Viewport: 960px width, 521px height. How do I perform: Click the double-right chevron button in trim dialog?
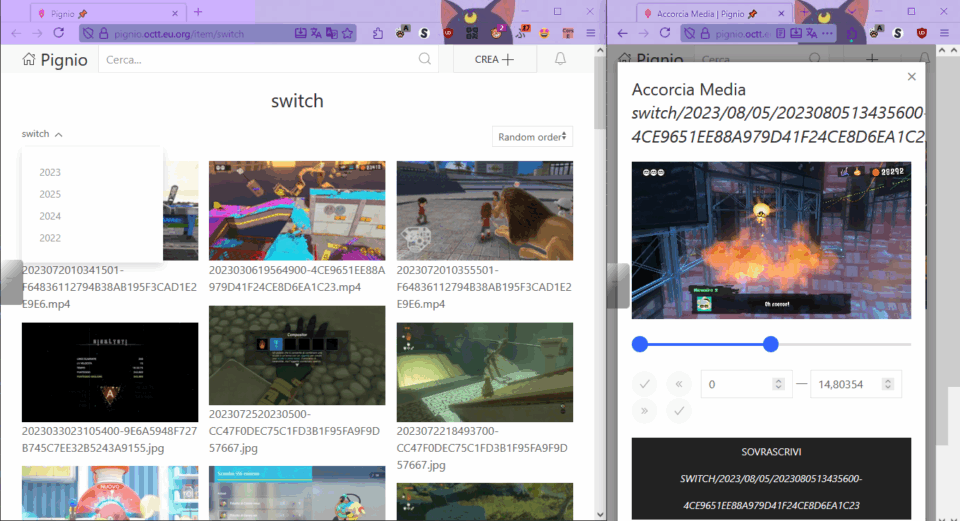coord(645,410)
